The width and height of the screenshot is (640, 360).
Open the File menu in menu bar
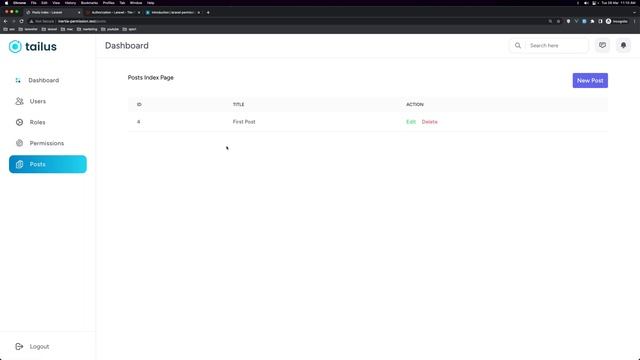(x=33, y=3)
